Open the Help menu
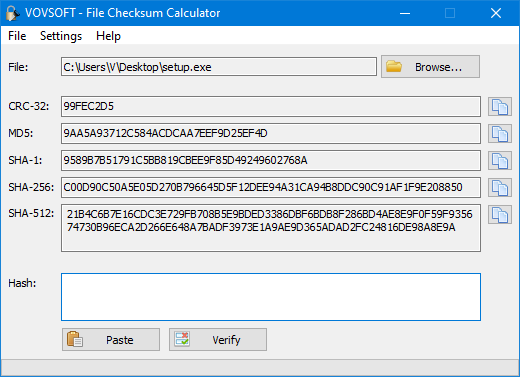Screen dimensions: 520x377 108,36
